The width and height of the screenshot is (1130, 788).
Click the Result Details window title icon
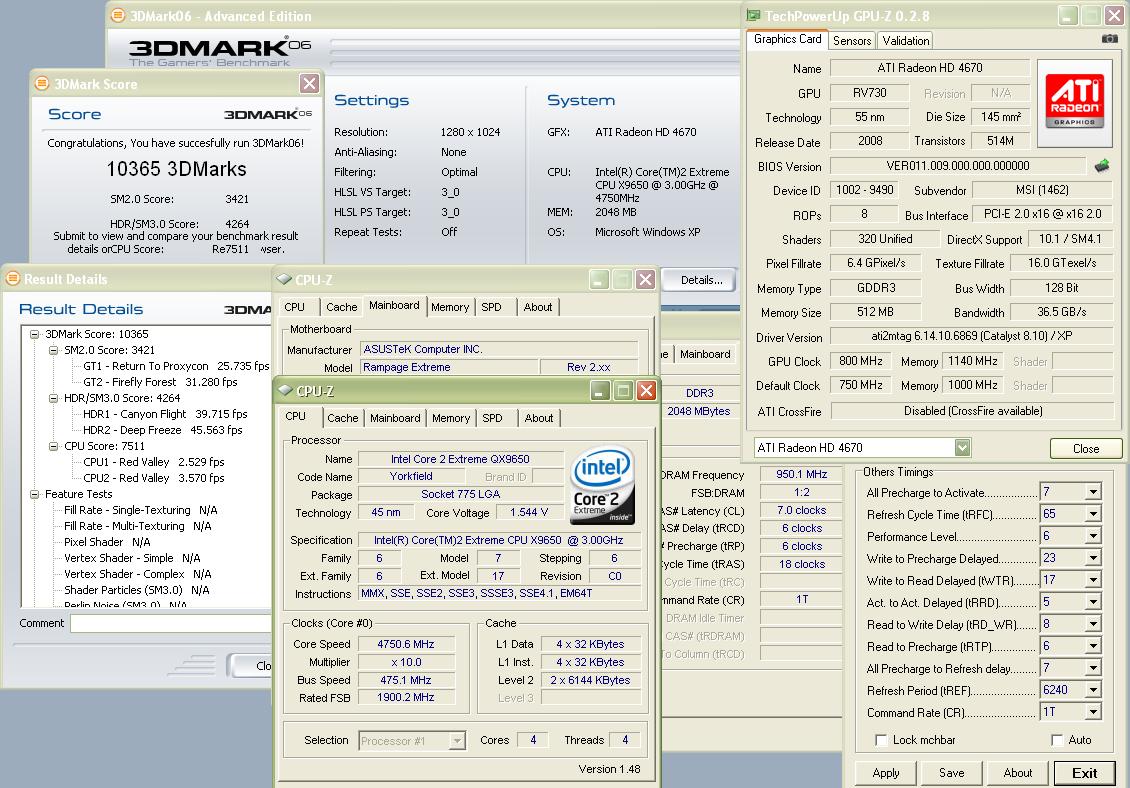[x=13, y=278]
